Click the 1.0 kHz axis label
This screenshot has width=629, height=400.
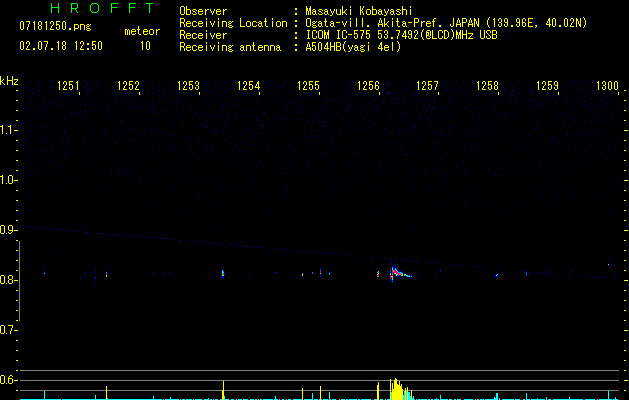8,180
